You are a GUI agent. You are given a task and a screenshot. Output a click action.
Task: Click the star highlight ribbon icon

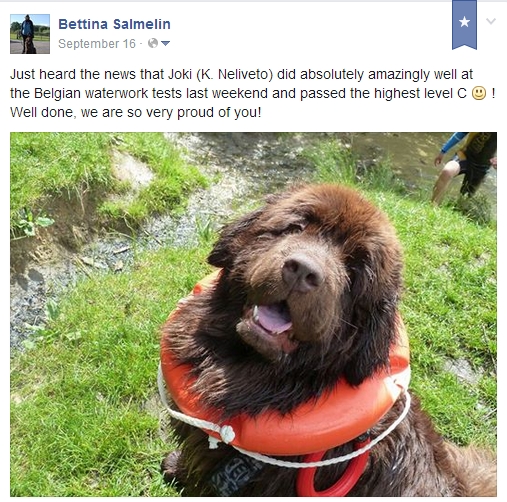[x=464, y=25]
